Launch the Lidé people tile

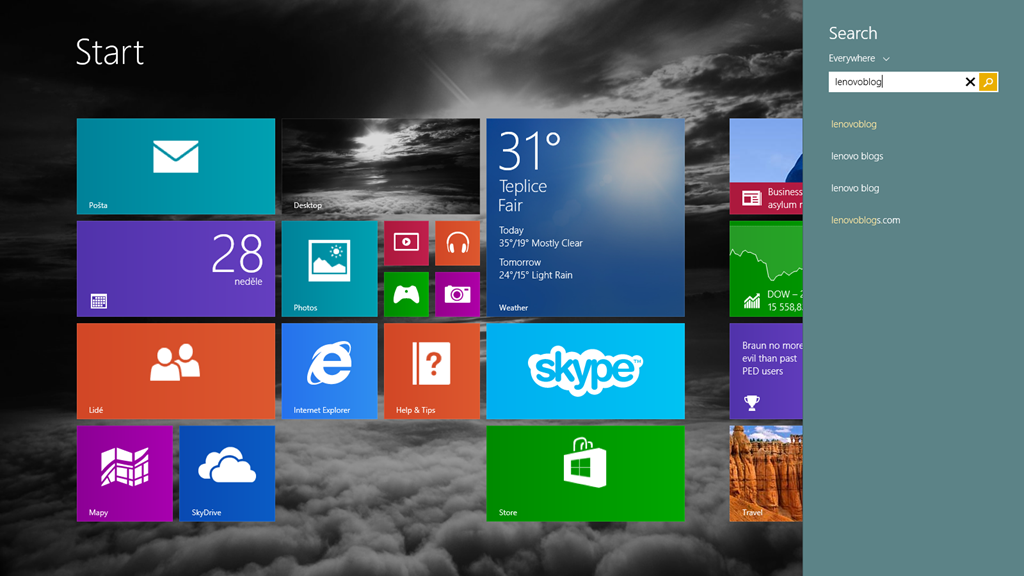click(175, 371)
